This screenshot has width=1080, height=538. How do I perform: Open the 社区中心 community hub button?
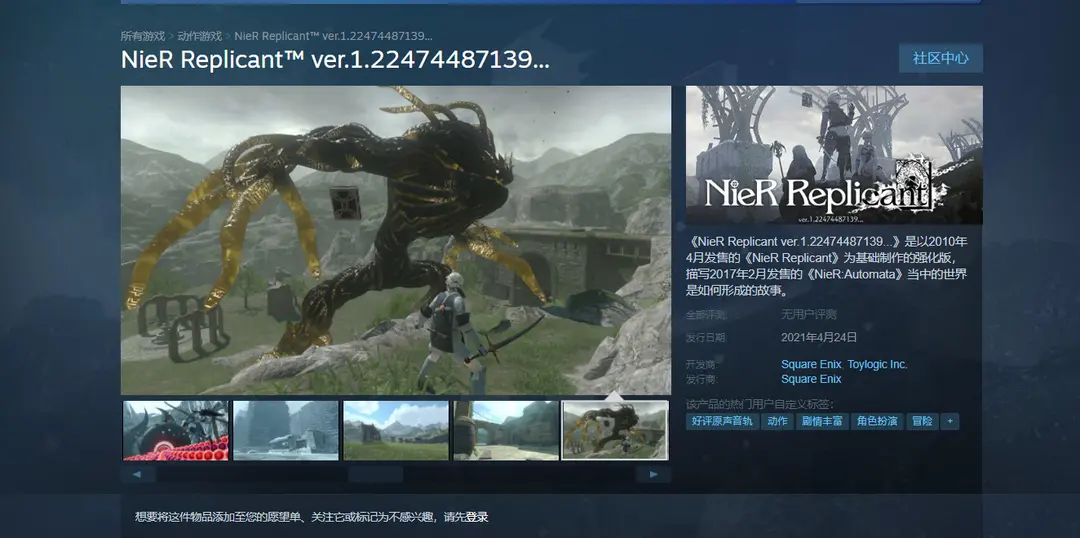[940, 58]
